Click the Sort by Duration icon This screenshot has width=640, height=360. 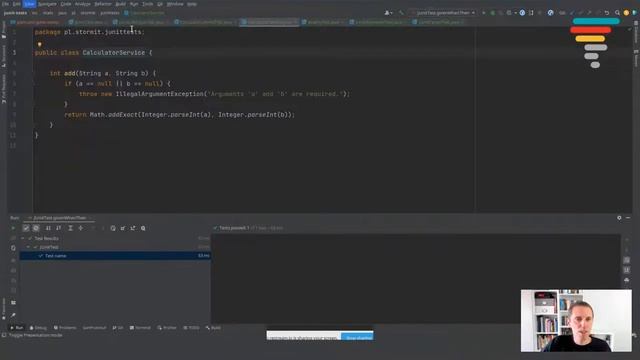pyautogui.click(x=59, y=228)
